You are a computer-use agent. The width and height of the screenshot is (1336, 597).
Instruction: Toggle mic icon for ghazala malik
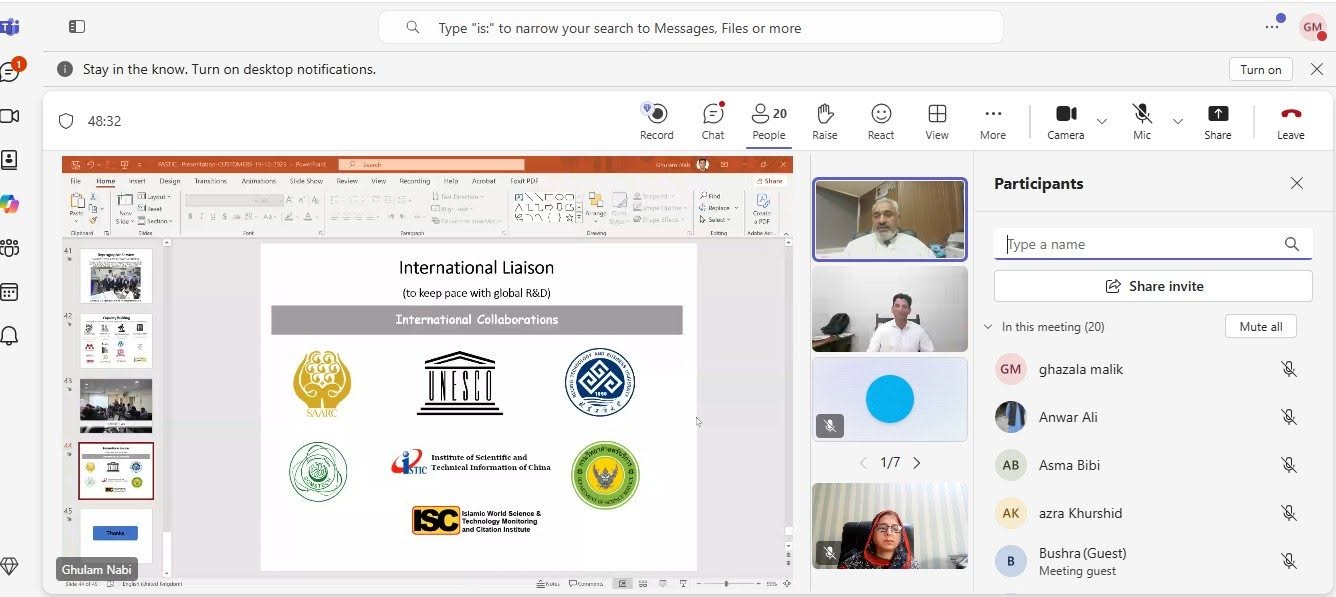click(x=1289, y=369)
